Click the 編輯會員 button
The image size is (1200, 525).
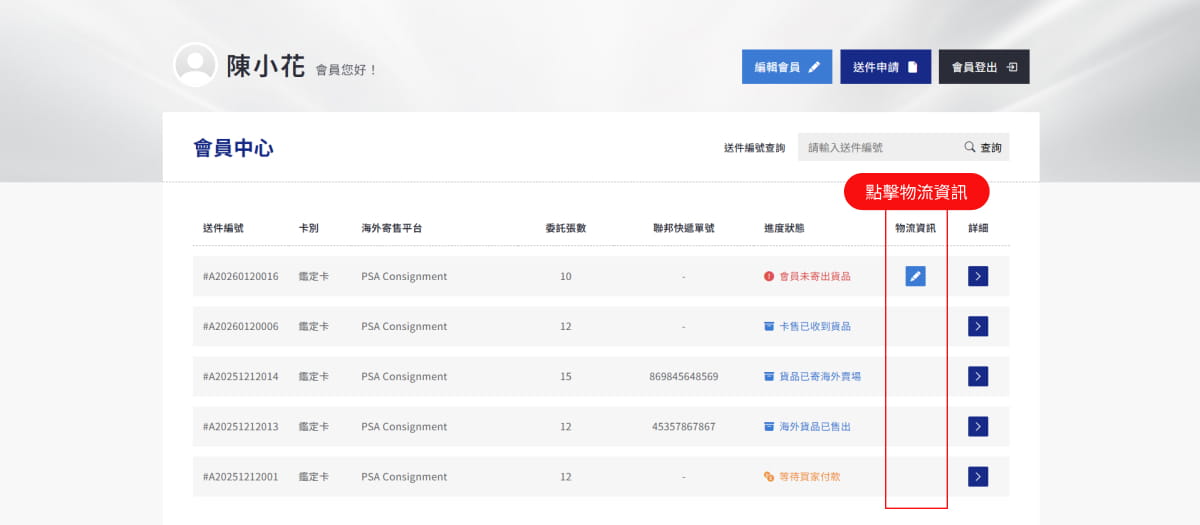tap(787, 67)
